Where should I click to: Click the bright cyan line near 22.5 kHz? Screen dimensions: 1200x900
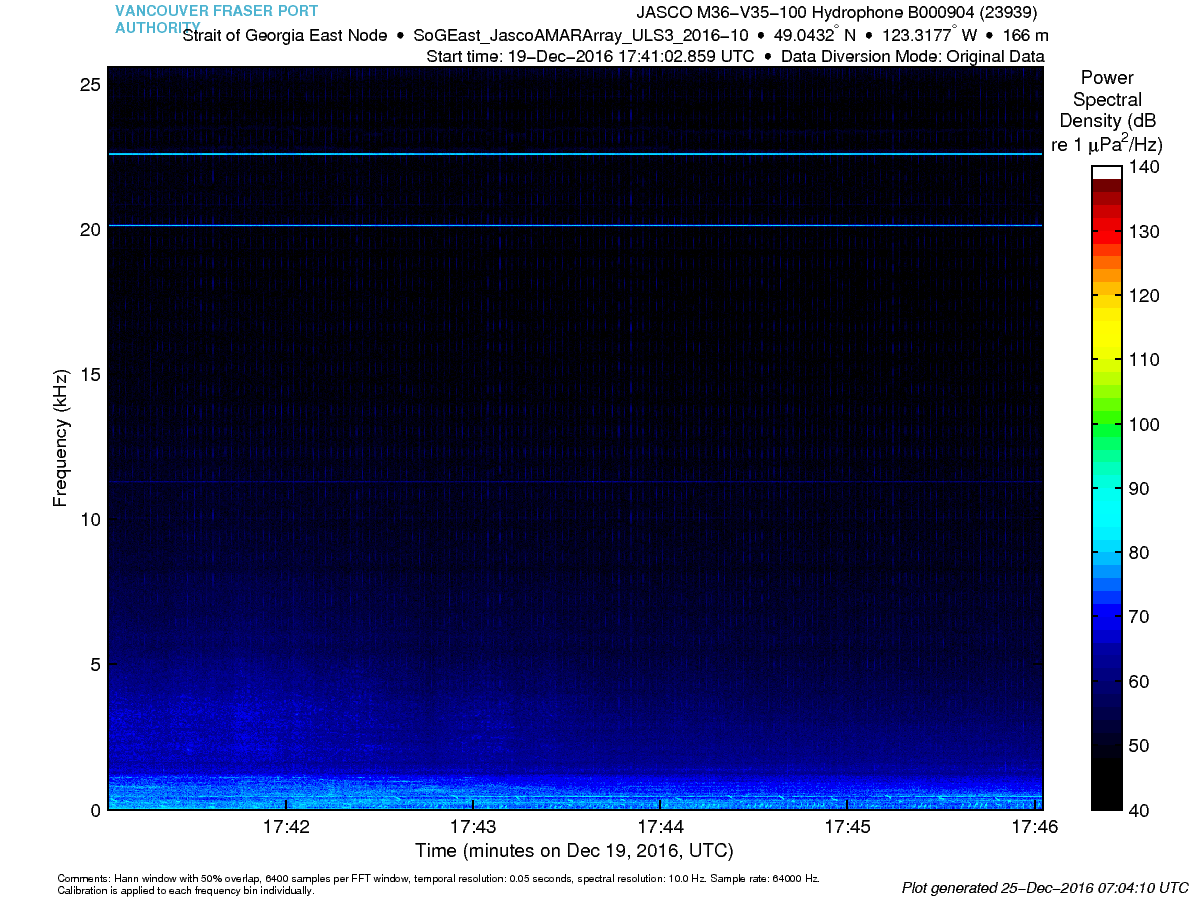click(574, 154)
